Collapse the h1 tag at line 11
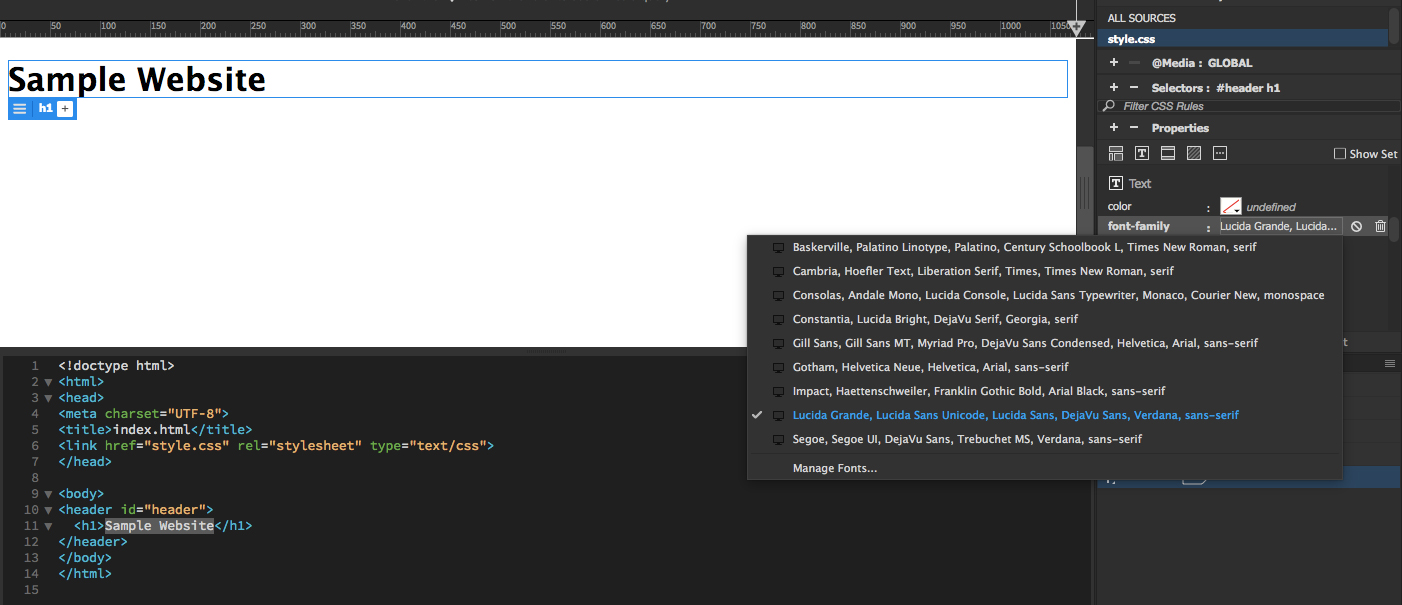 [x=48, y=526]
